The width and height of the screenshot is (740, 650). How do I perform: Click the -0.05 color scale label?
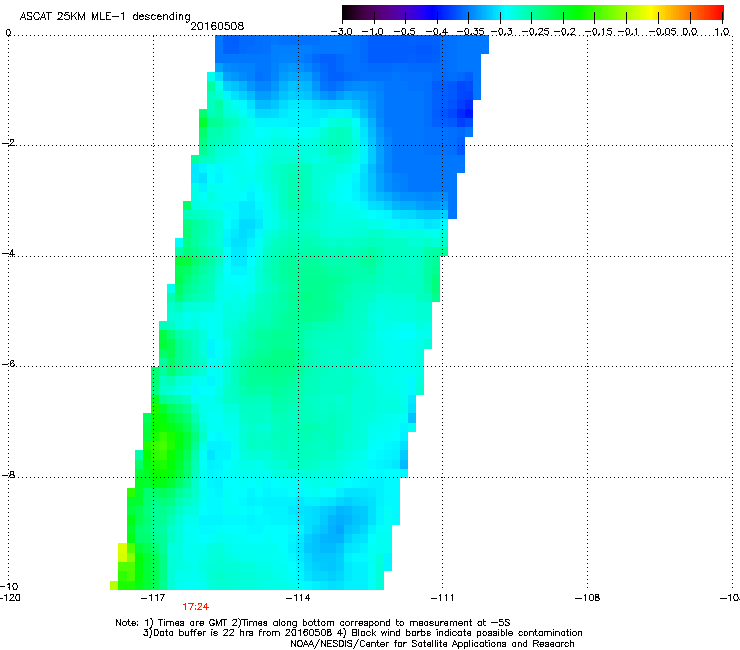tap(663, 32)
